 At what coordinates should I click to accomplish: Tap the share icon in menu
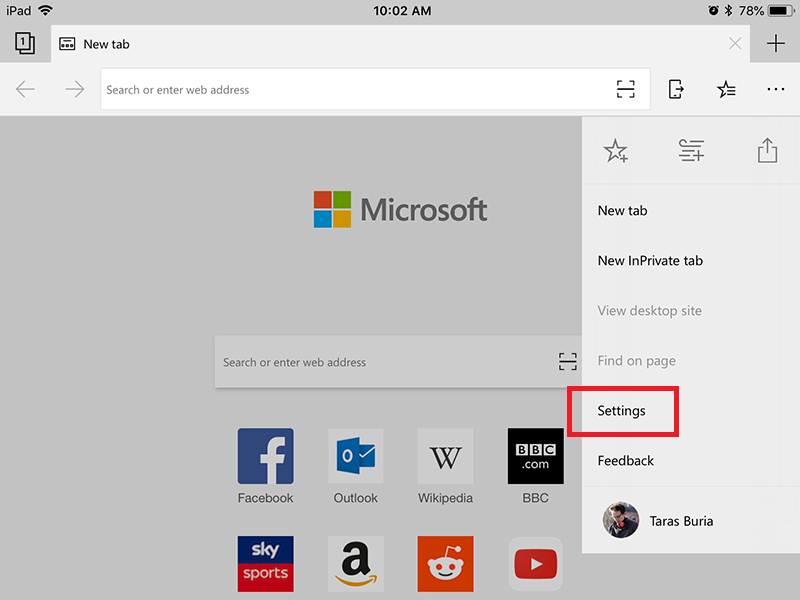(x=767, y=151)
